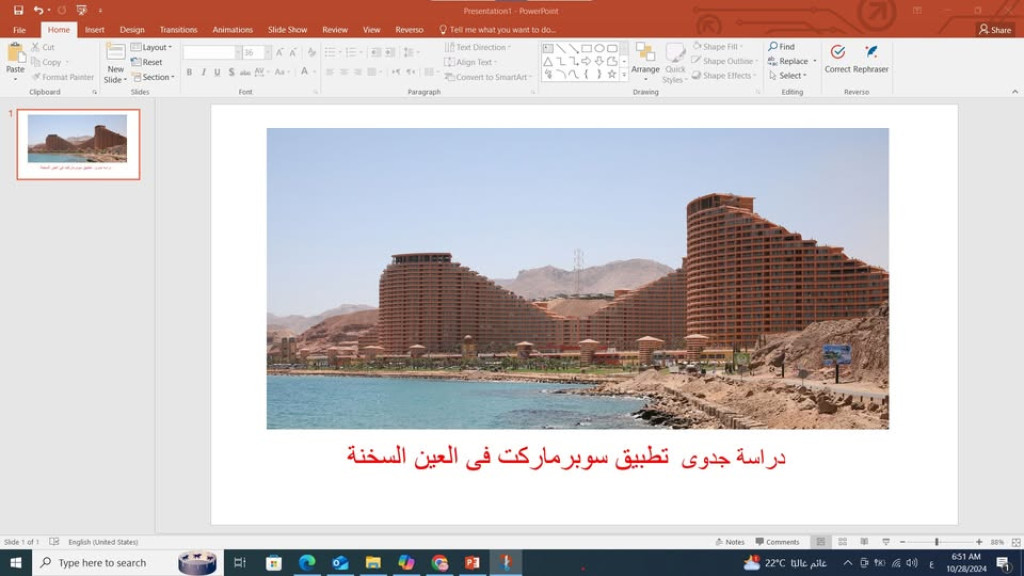Screen dimensions: 1024x576
Task: Toggle italic formatting on the selected text
Action: pos(203,73)
